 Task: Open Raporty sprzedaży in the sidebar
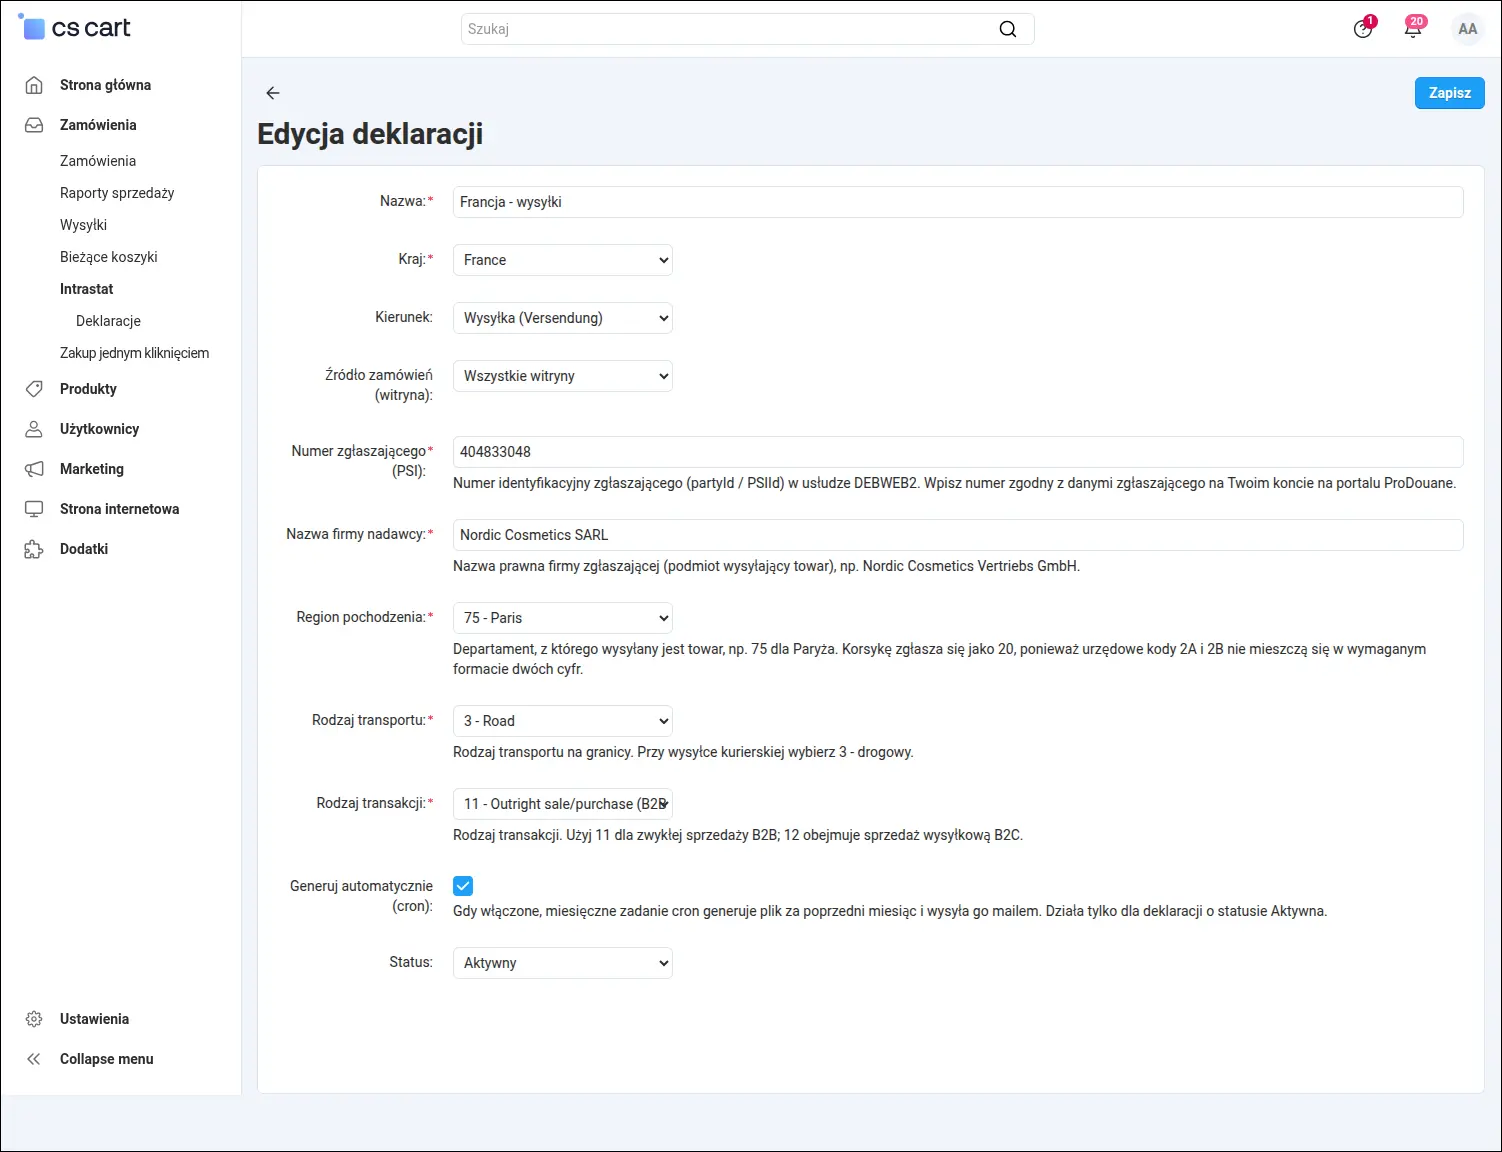[117, 193]
